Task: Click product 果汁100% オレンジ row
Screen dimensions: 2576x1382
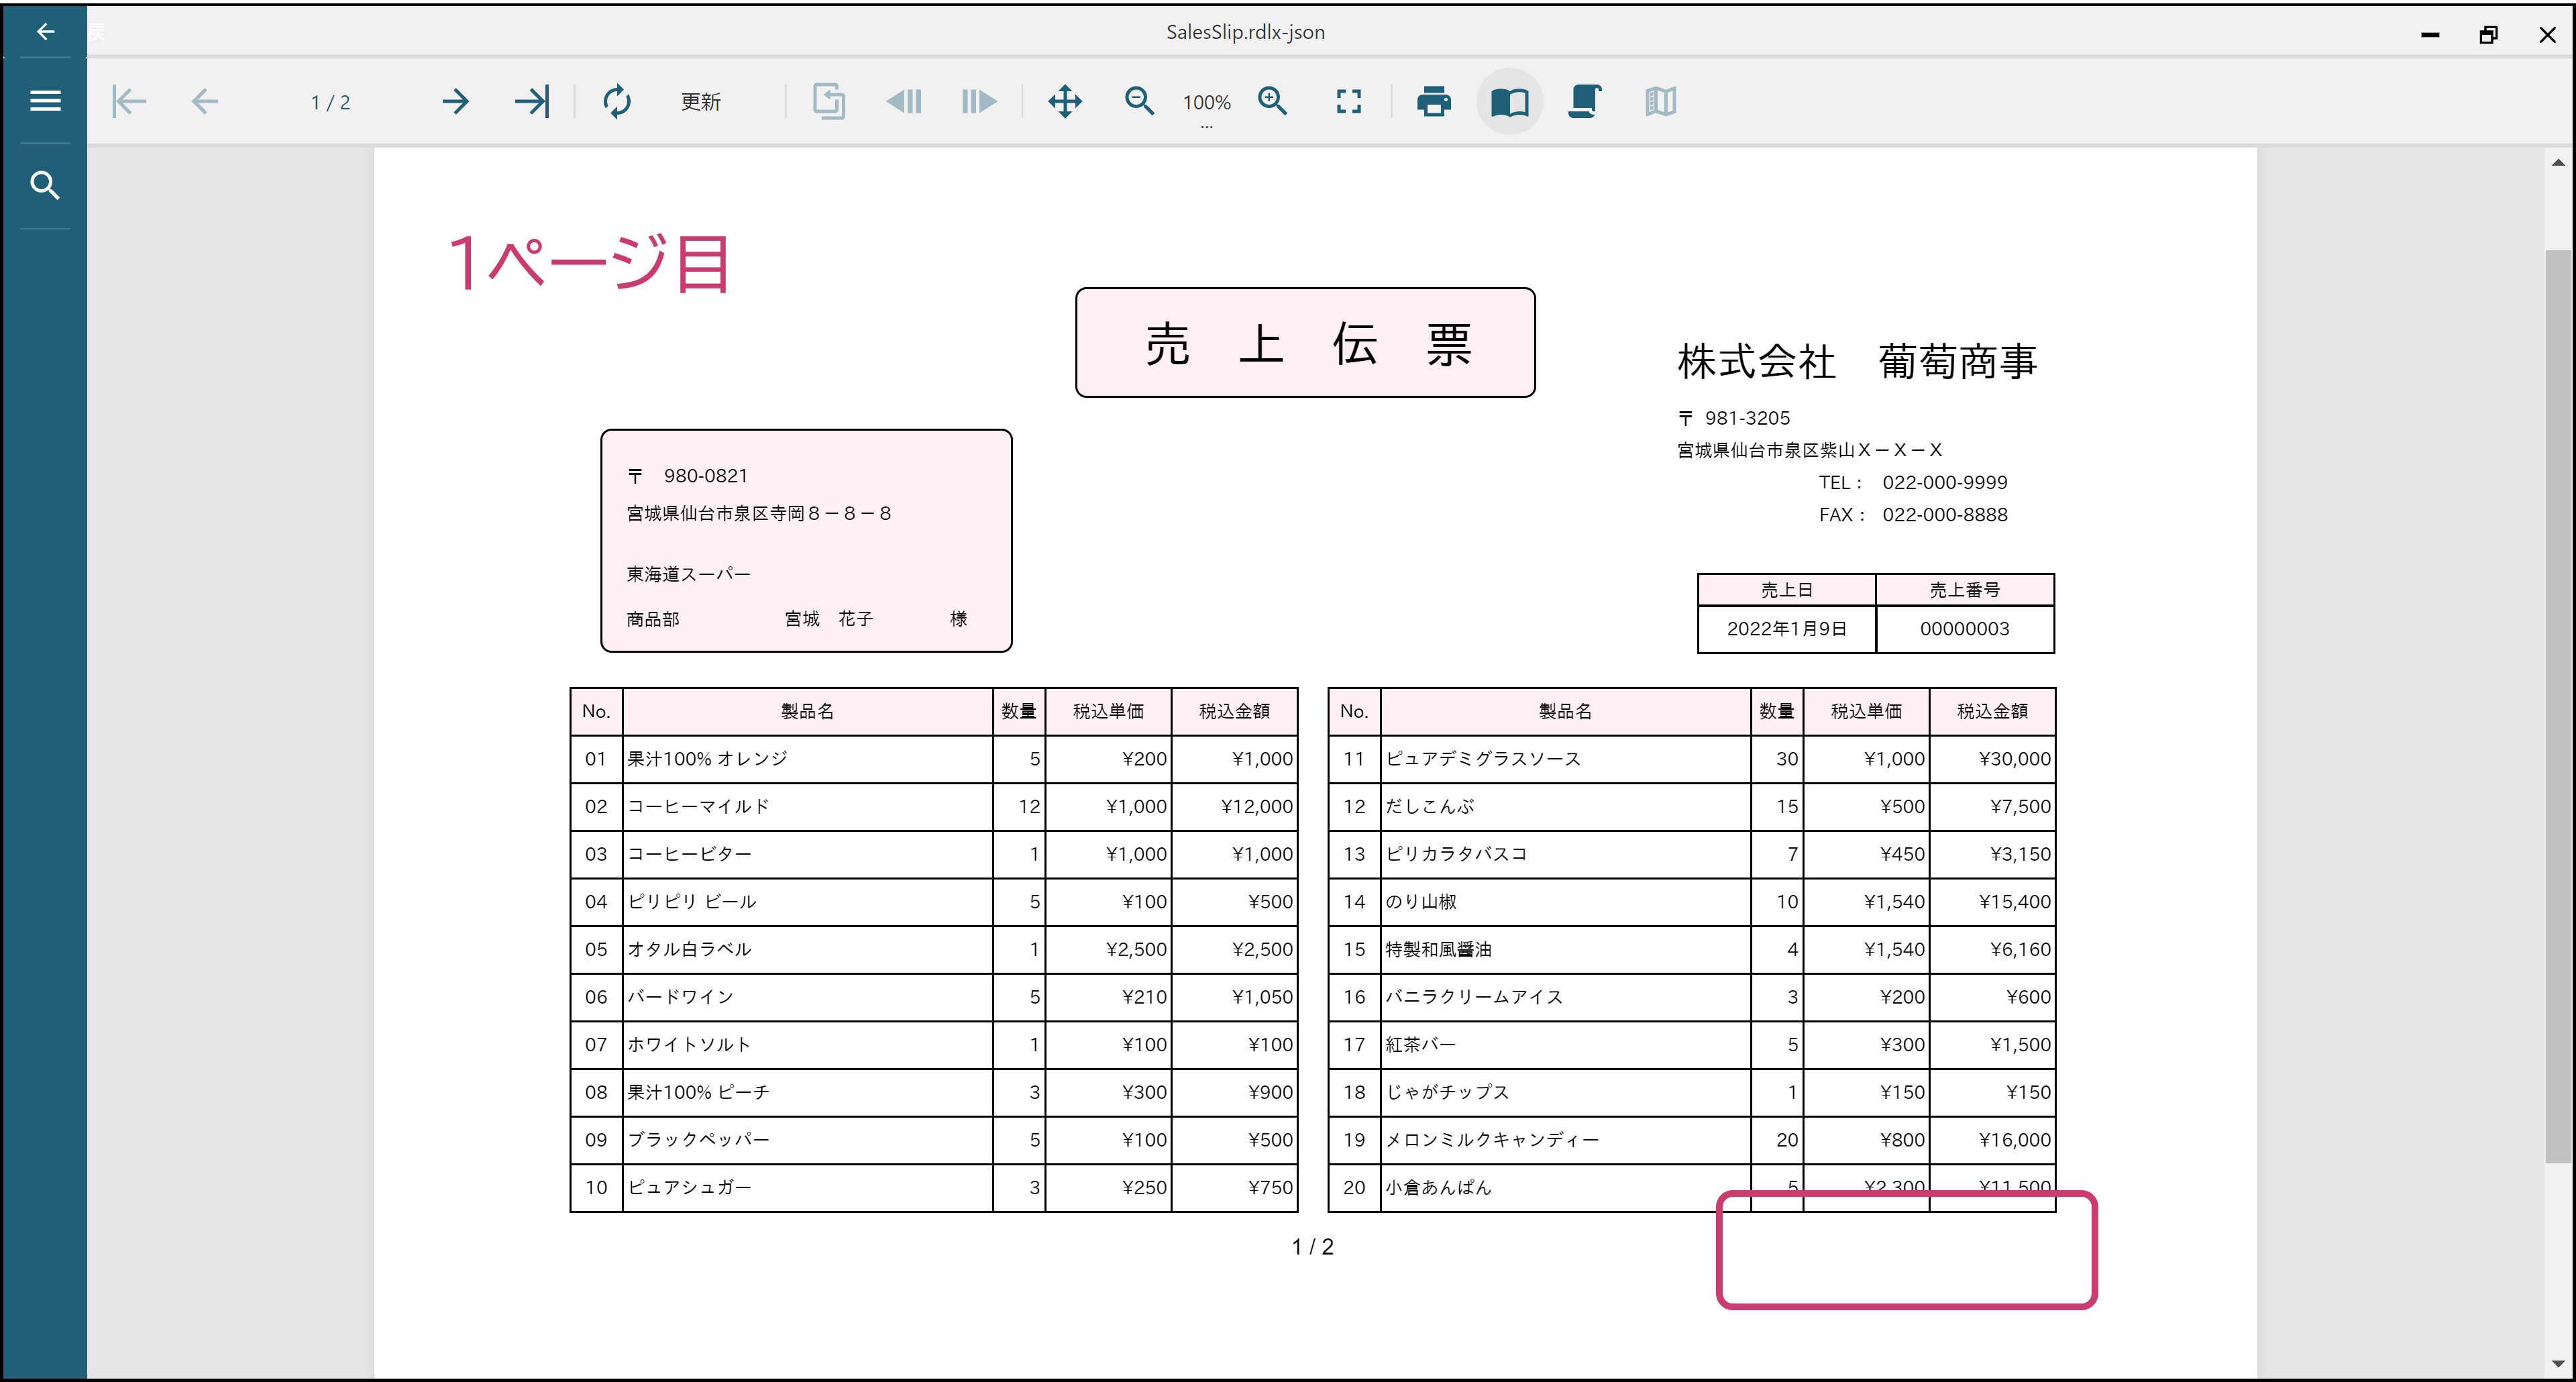Action: (x=934, y=759)
